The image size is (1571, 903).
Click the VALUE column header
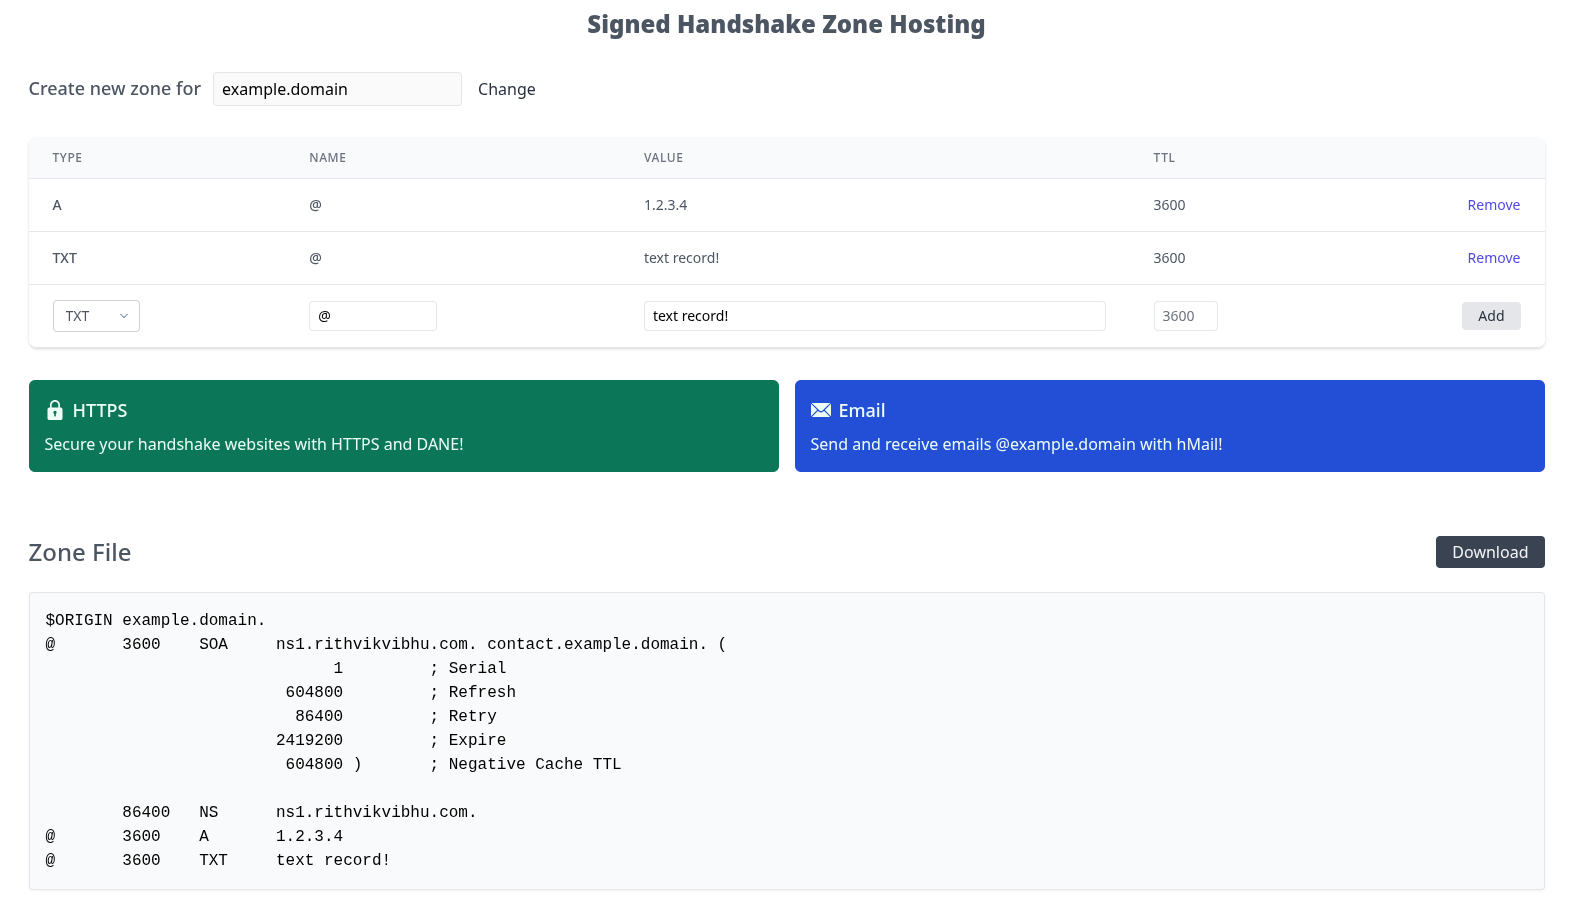(663, 158)
